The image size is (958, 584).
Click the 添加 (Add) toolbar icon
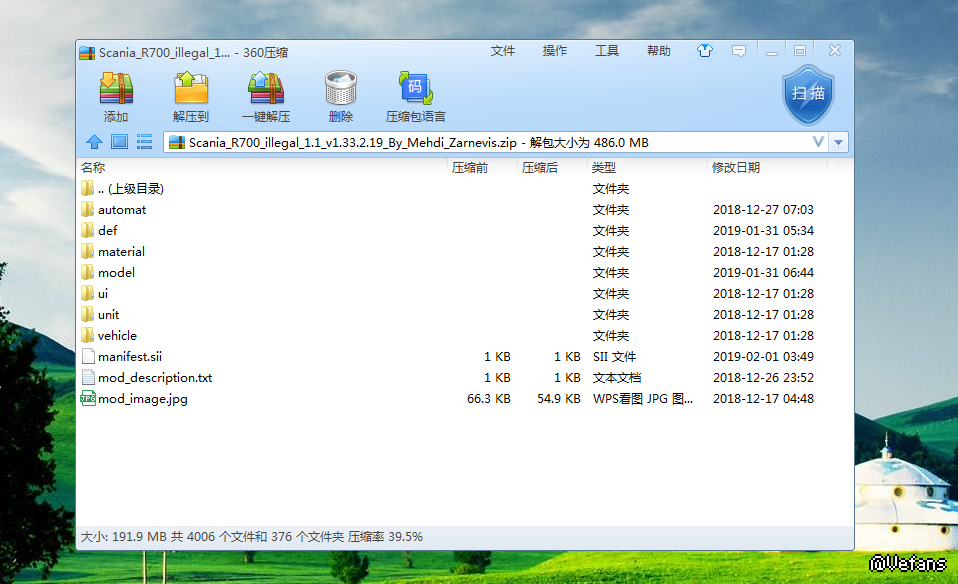point(116,90)
